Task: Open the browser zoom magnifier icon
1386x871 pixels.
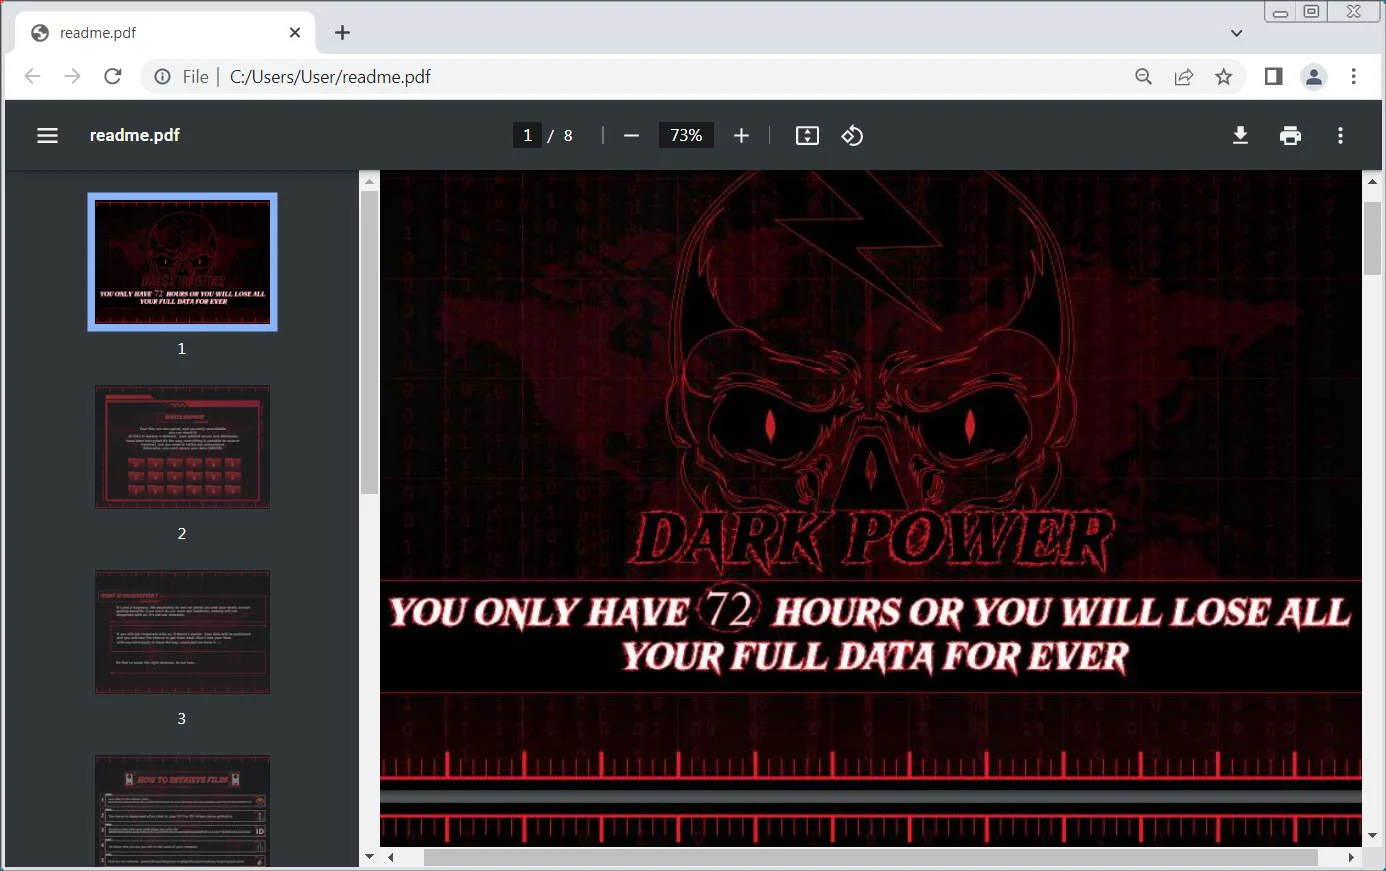Action: pos(1144,77)
